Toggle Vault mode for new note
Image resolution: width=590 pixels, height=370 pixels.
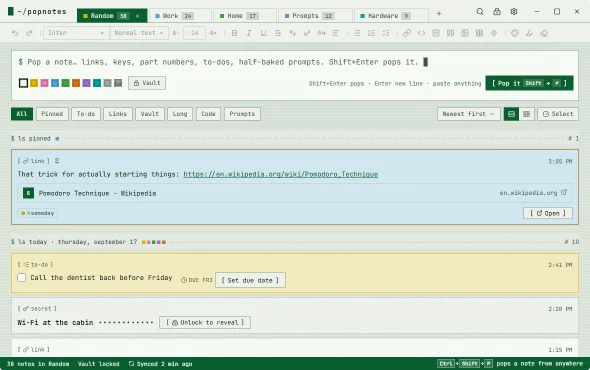coord(147,83)
